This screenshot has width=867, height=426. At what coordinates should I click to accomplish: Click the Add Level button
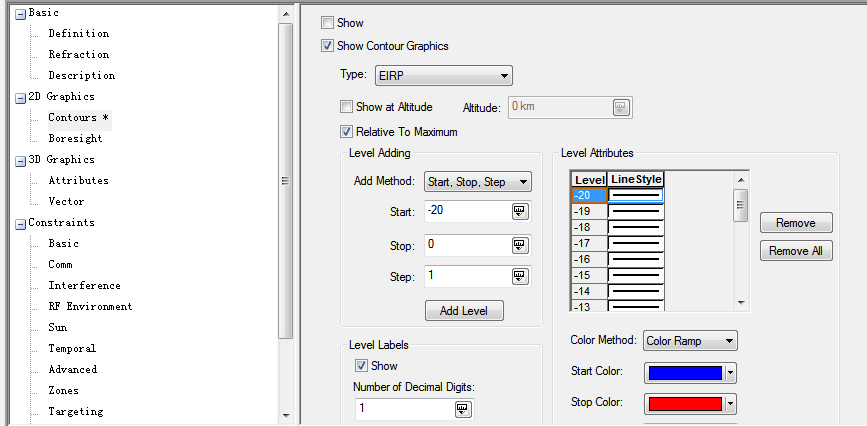point(464,311)
